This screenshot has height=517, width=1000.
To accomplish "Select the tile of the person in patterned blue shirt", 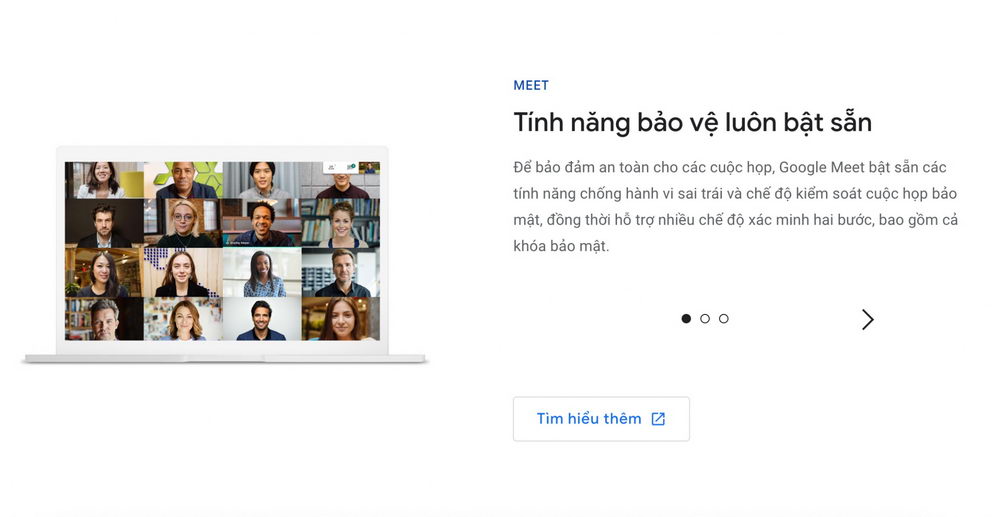I will (261, 272).
